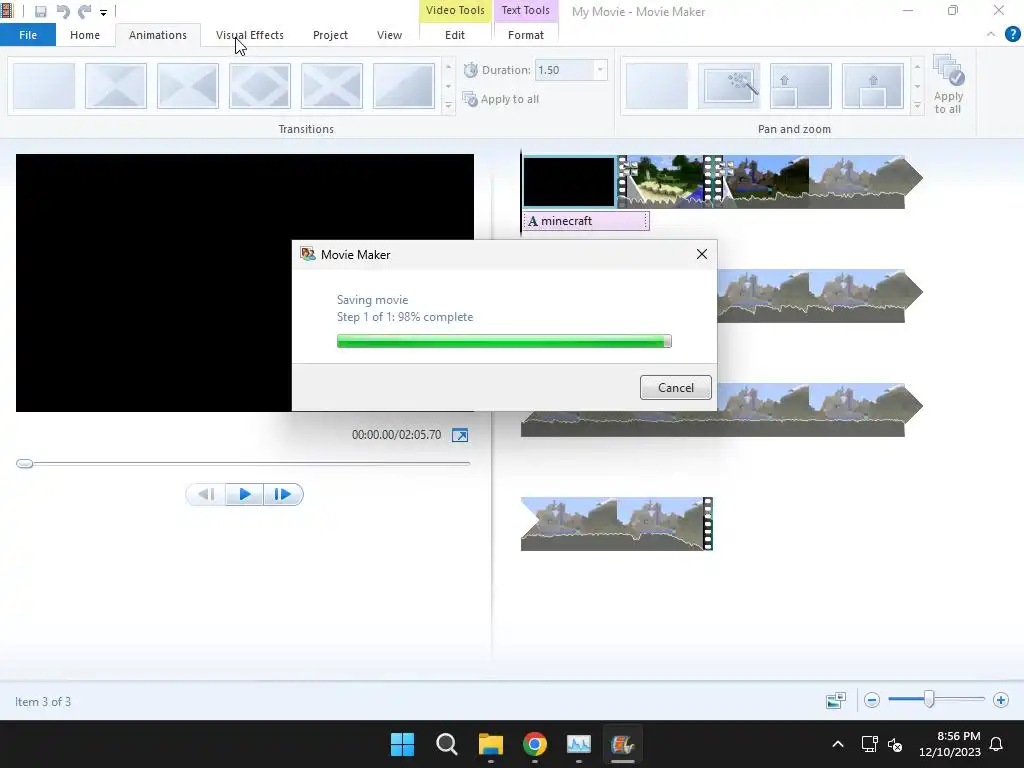Select the pan up-left zoom effect thumbnail

[x=801, y=86]
